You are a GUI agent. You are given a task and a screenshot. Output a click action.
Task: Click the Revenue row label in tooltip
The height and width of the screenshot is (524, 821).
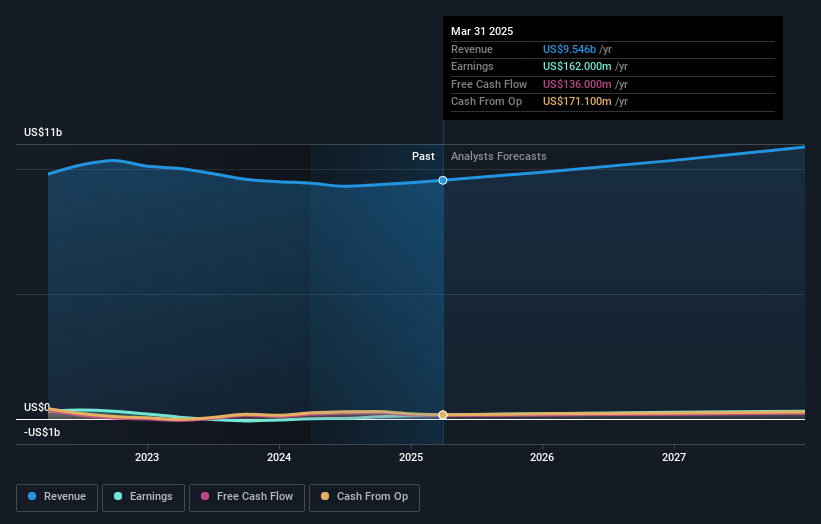pos(472,49)
